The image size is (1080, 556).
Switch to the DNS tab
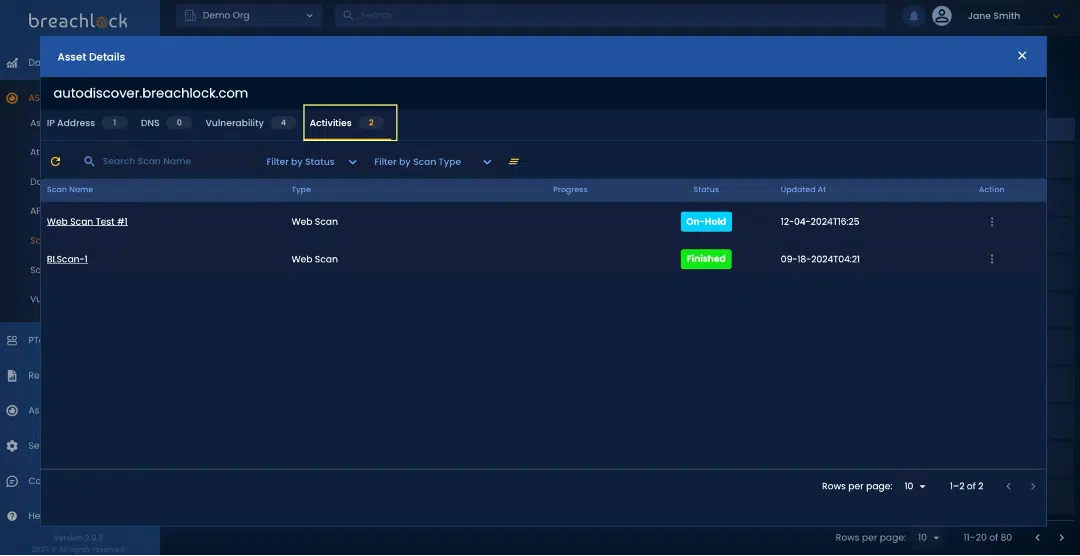click(165, 123)
